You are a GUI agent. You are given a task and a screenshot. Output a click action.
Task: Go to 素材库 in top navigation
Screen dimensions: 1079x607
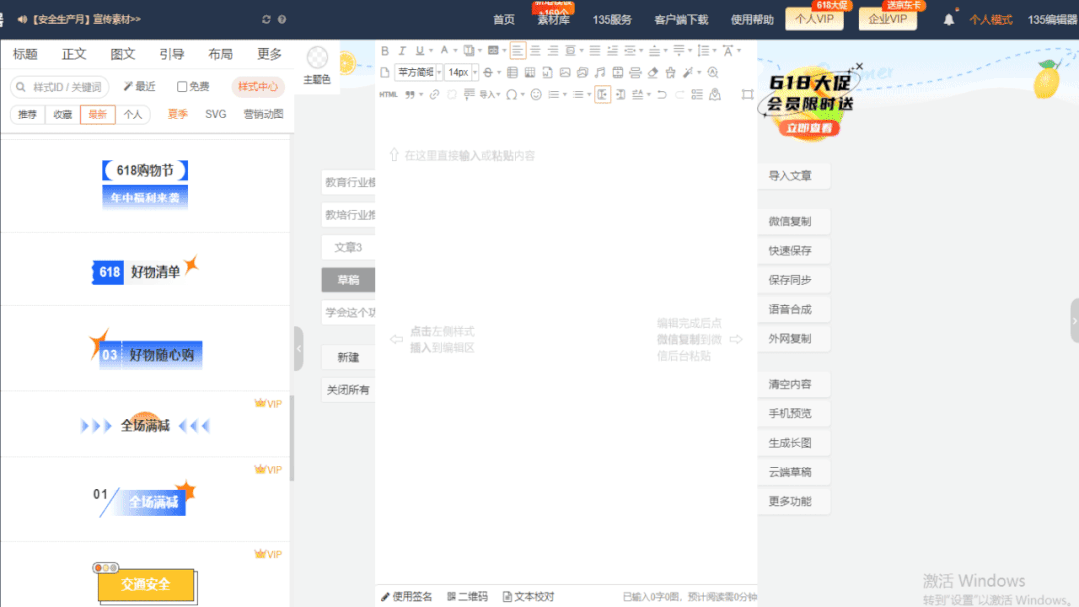pyautogui.click(x=553, y=20)
